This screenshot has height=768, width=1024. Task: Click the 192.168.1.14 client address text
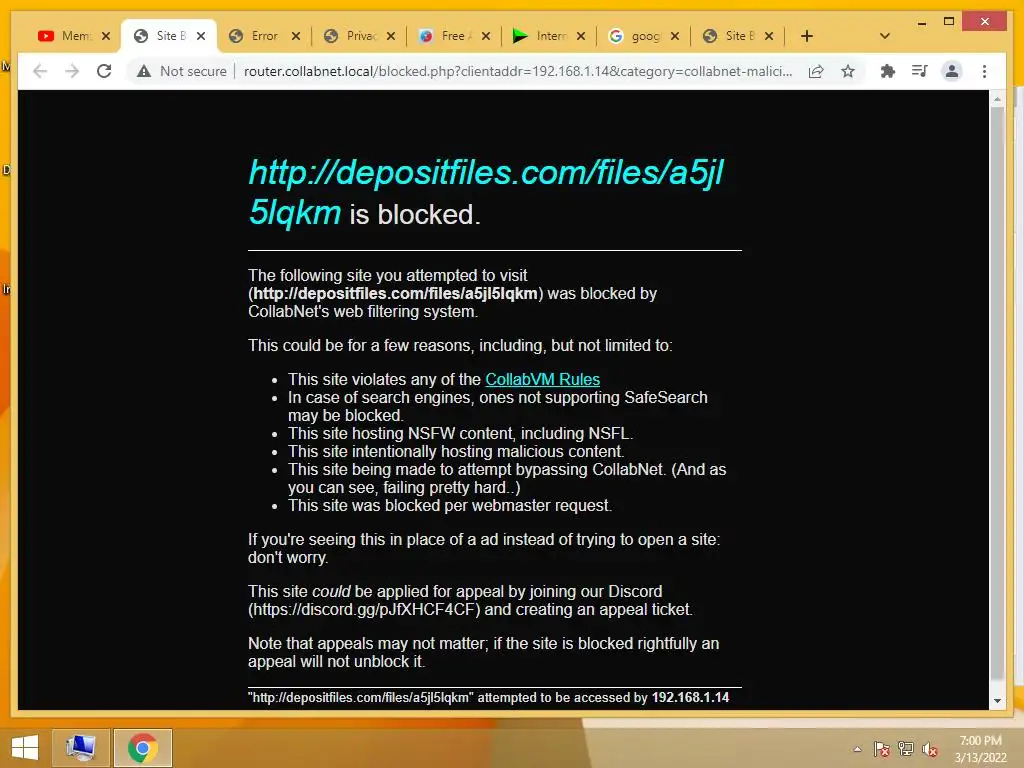click(690, 697)
